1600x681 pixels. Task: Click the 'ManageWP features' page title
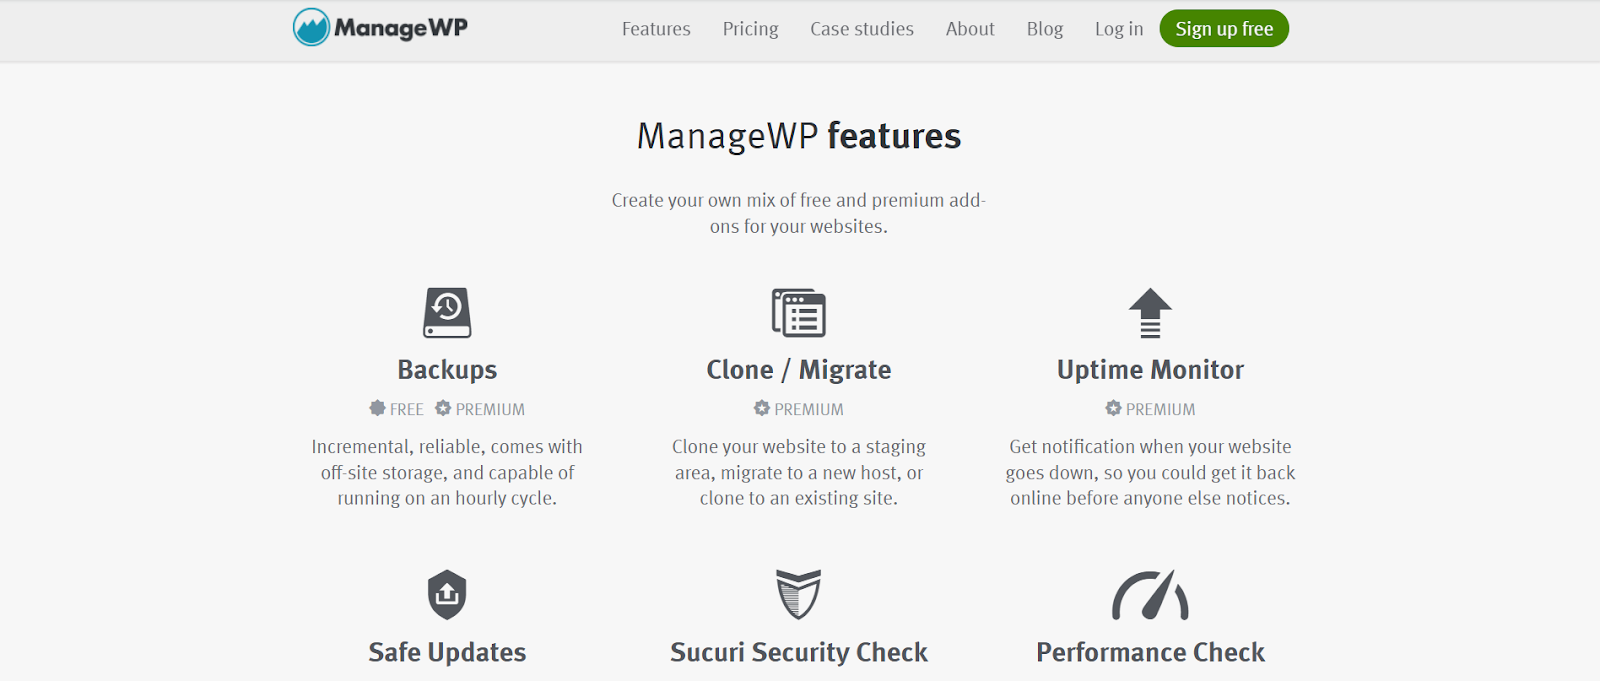[x=798, y=136]
